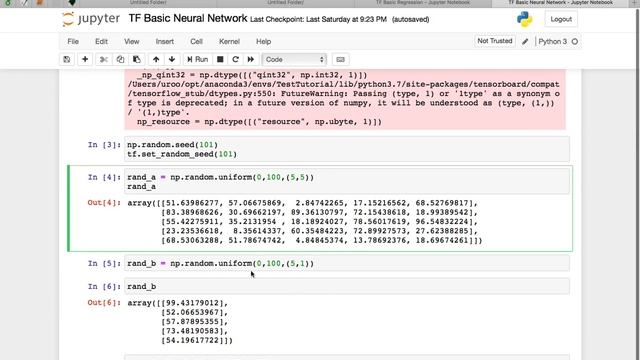Open the File menu
640x360 pixels.
tap(73, 42)
